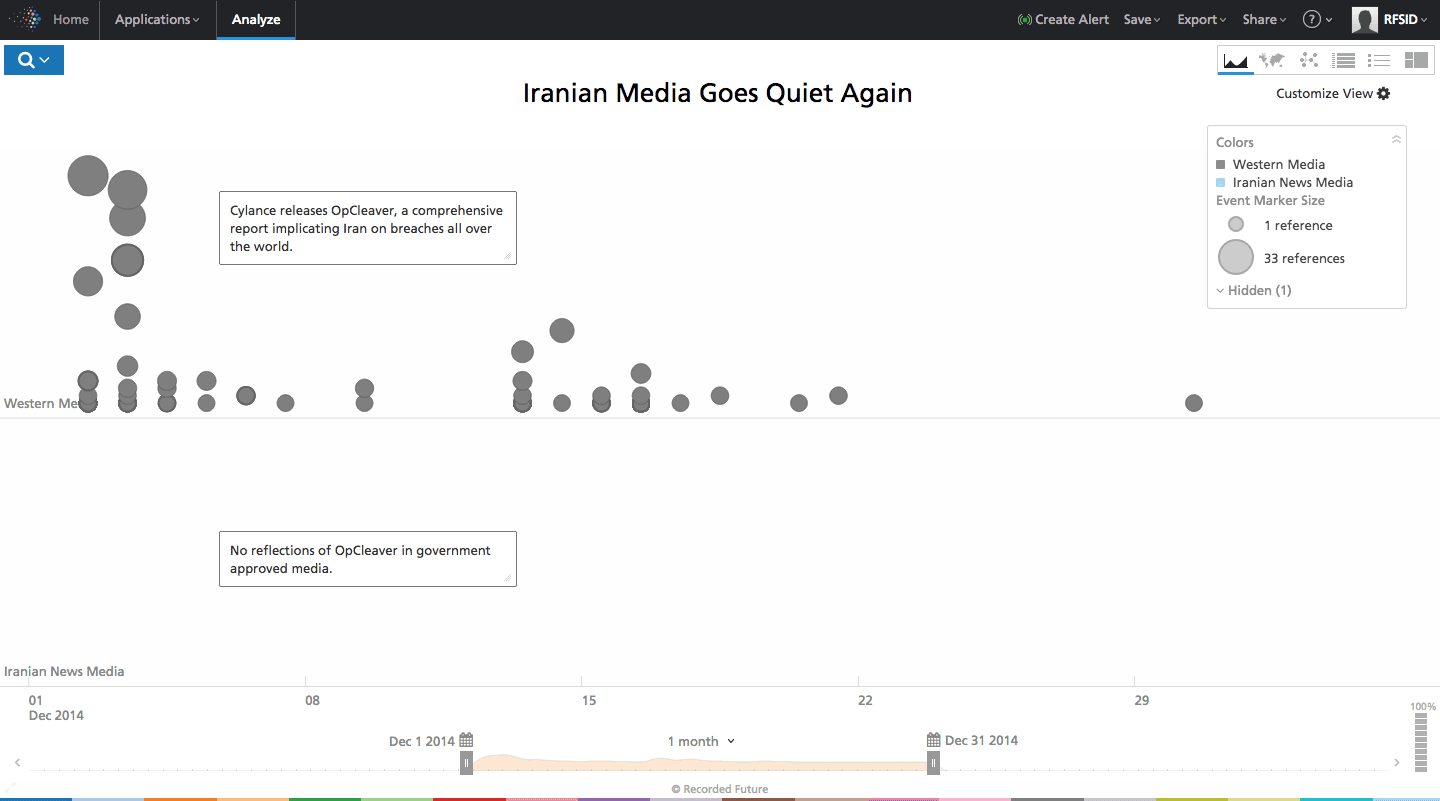Screen dimensions: 1440x801
Task: Select the timeline view icon
Action: coord(1236,60)
